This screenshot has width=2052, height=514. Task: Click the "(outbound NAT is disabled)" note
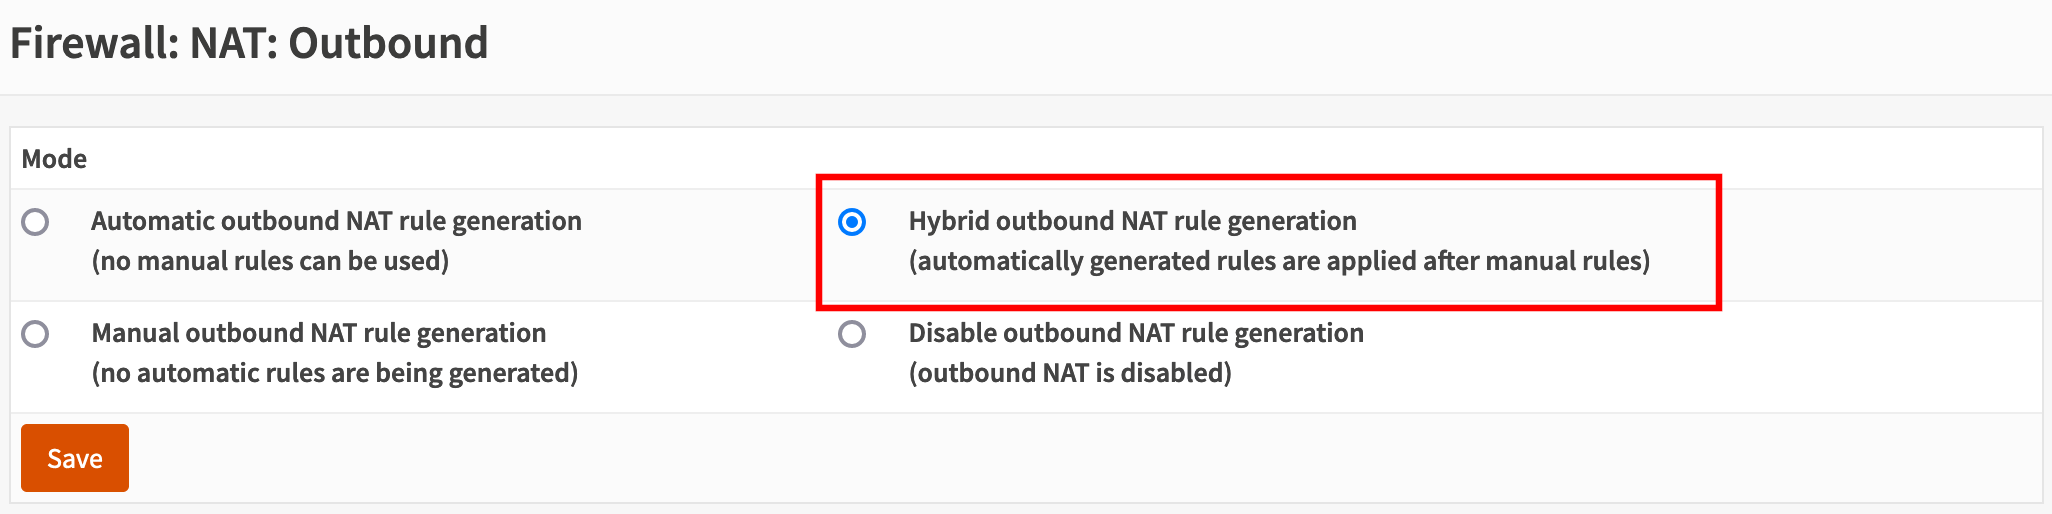[1070, 373]
